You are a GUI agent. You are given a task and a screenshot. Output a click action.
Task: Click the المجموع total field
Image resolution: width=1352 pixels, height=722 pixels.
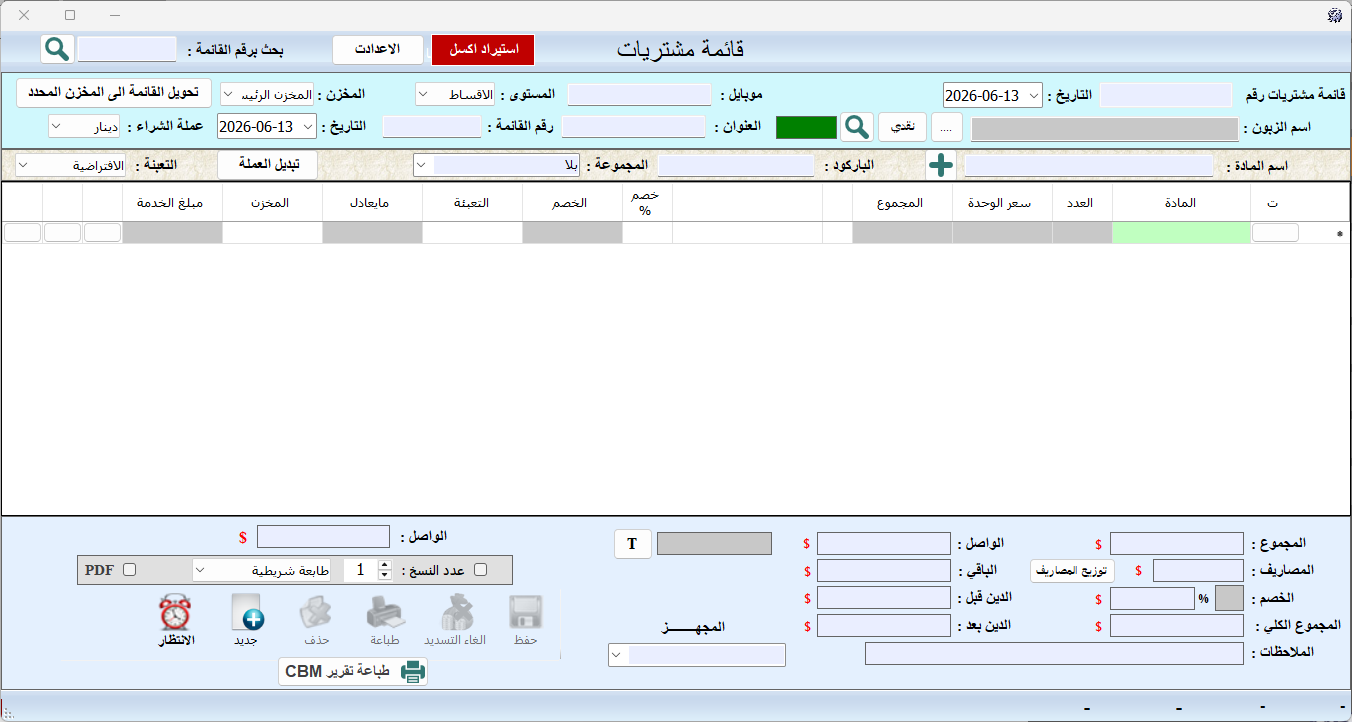click(1177, 543)
